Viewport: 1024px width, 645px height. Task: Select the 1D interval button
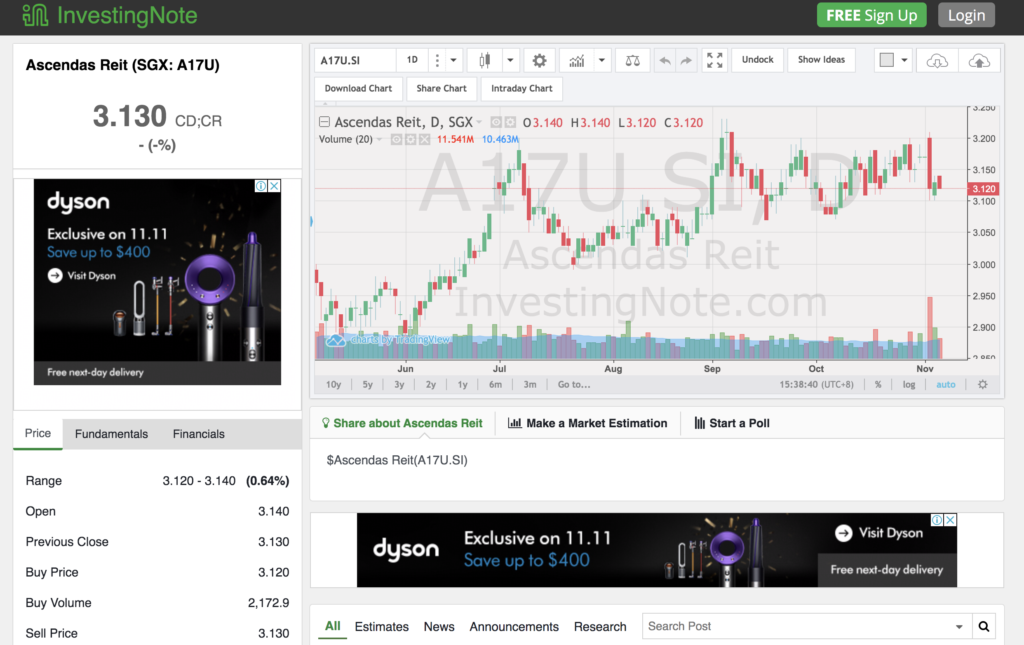(412, 60)
